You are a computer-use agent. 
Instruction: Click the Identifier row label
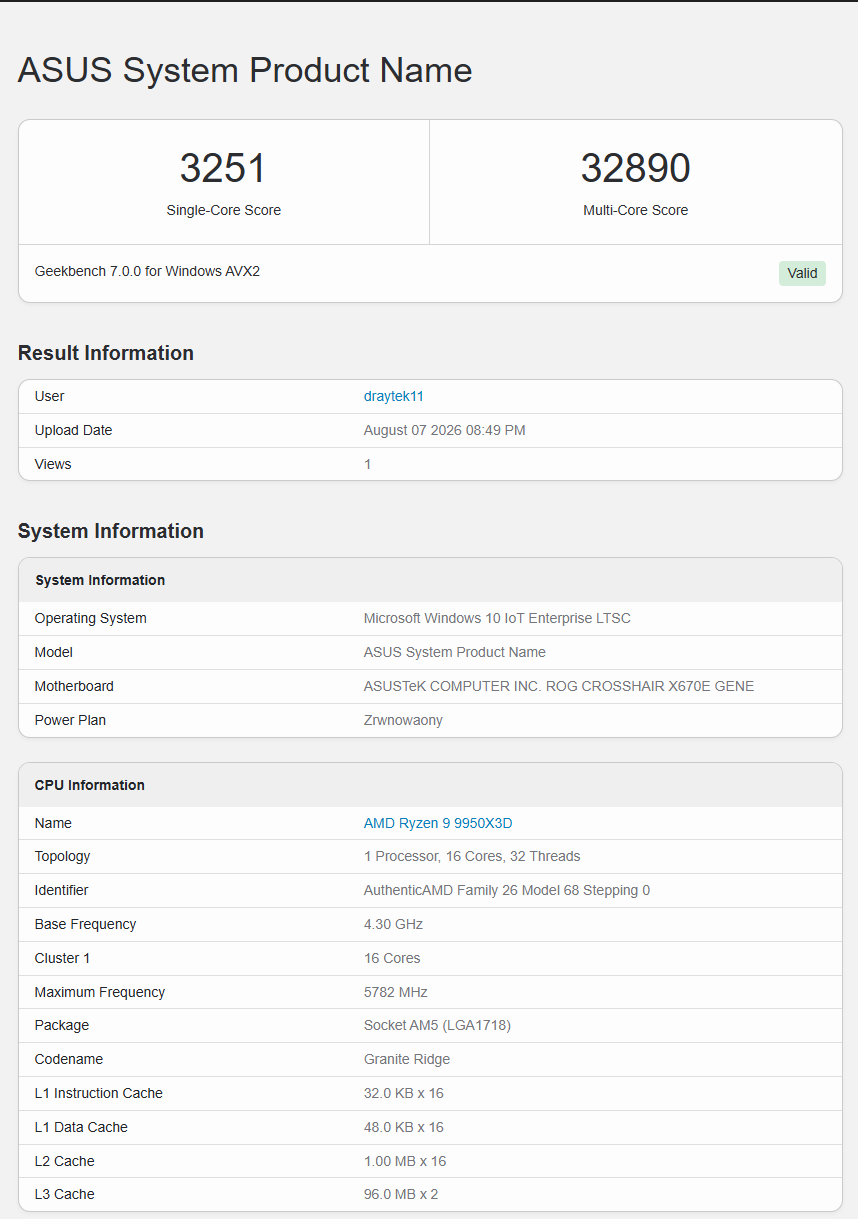[x=61, y=890]
